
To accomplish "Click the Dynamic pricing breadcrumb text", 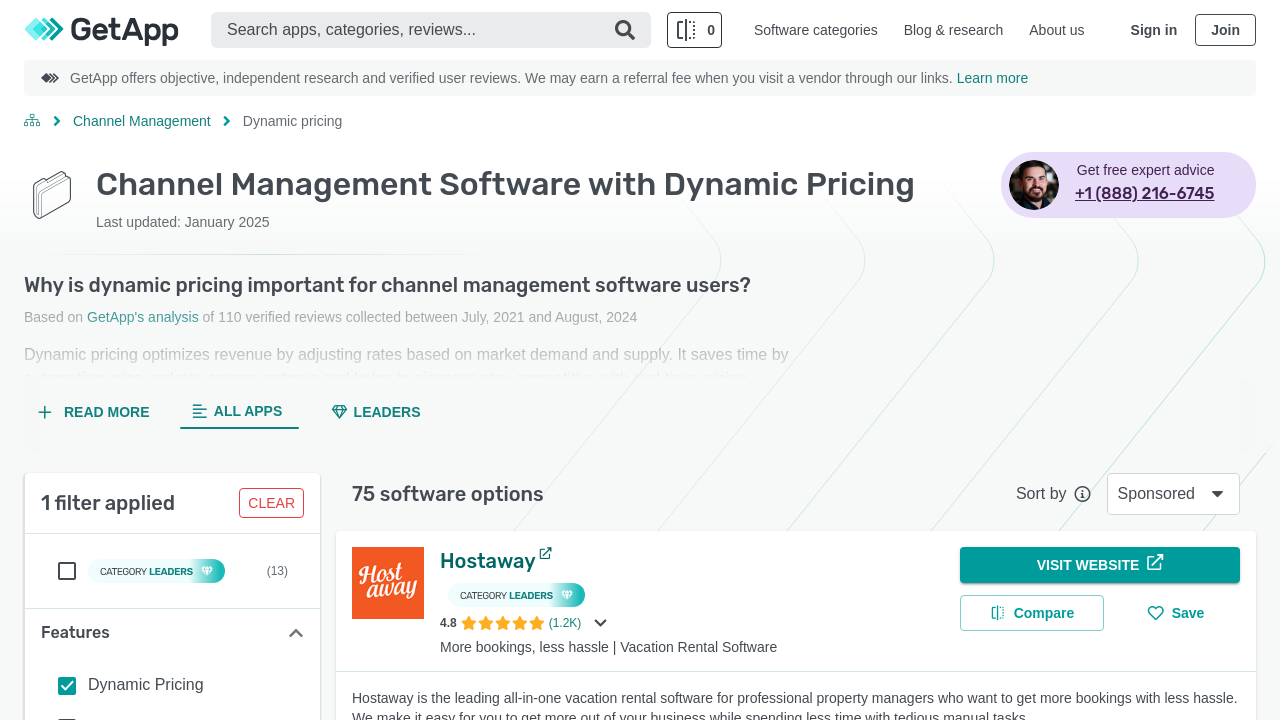I will coord(292,121).
